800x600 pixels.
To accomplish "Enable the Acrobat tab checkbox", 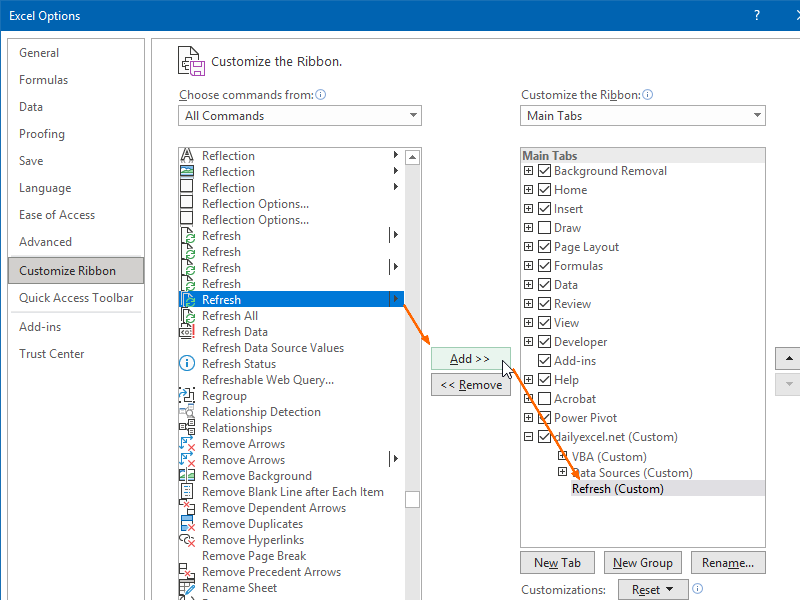I will click(x=545, y=398).
